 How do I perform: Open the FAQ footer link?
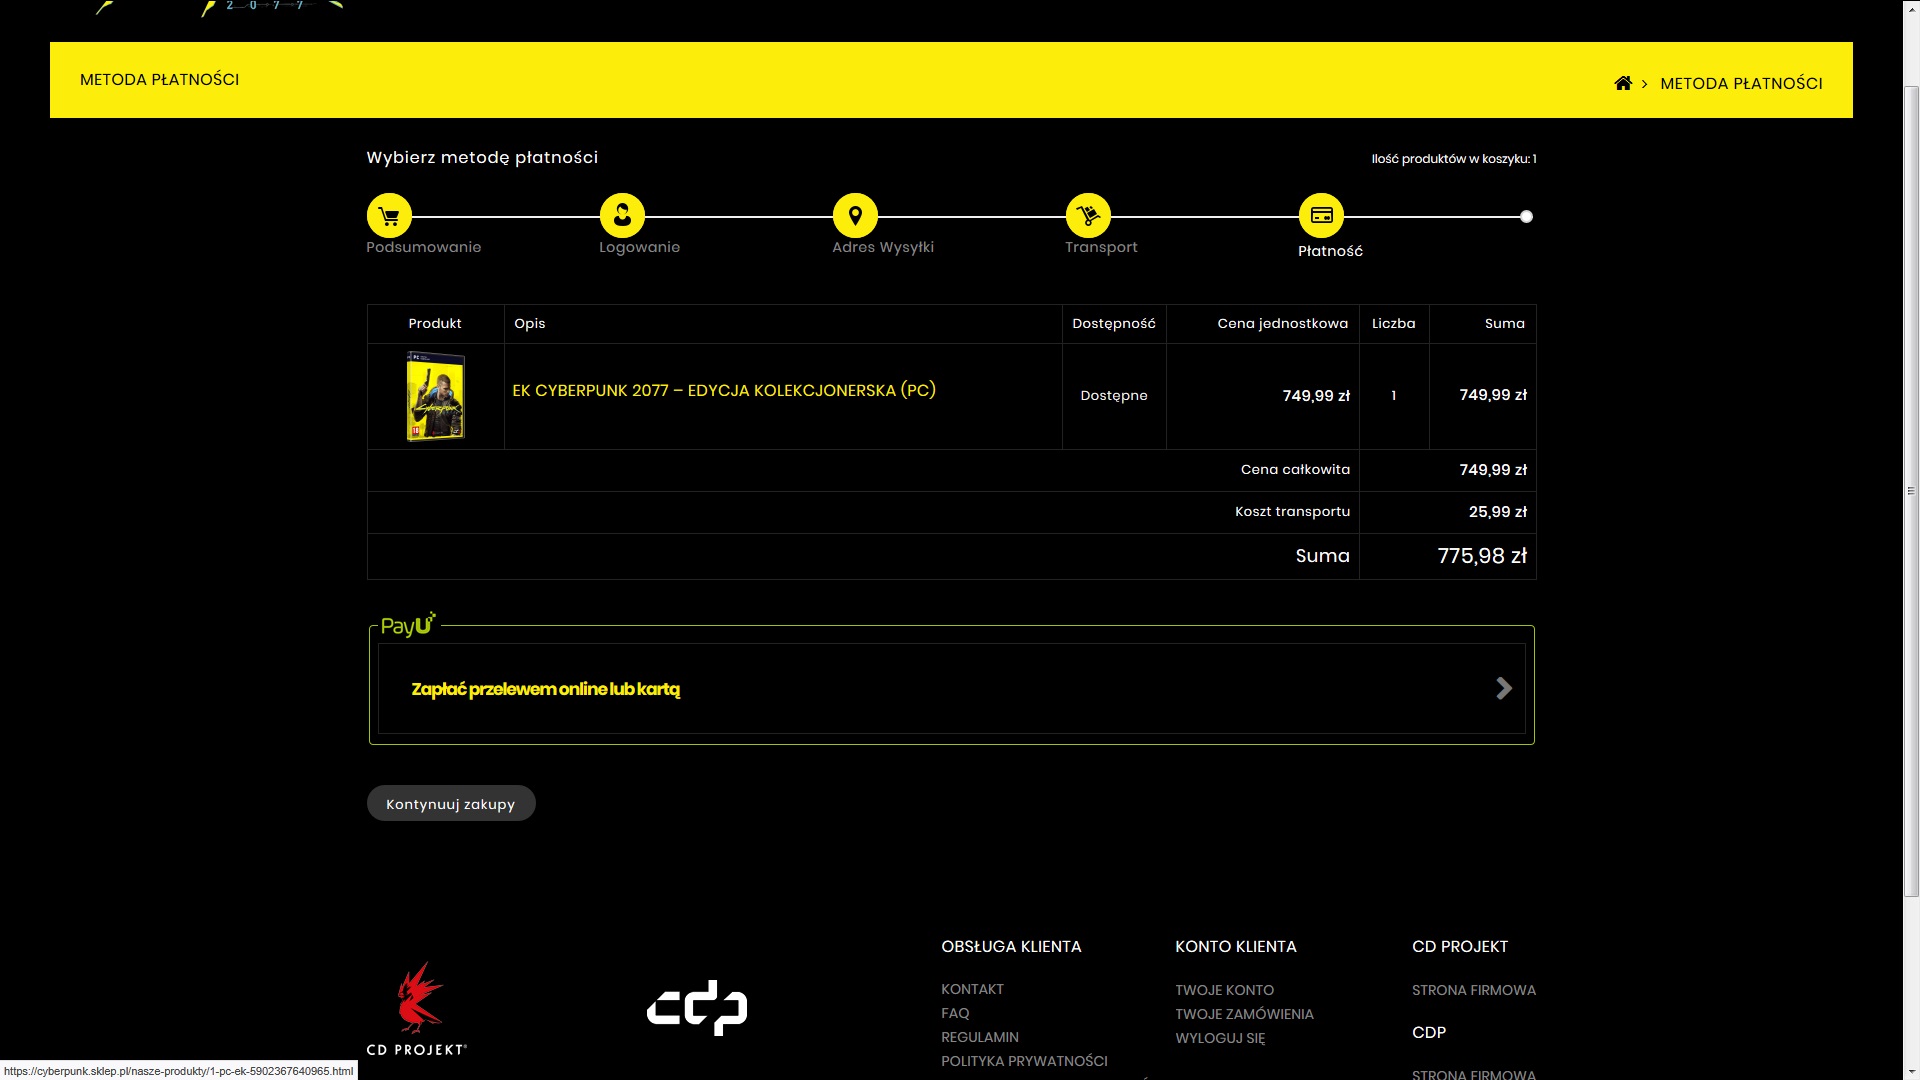point(955,1013)
